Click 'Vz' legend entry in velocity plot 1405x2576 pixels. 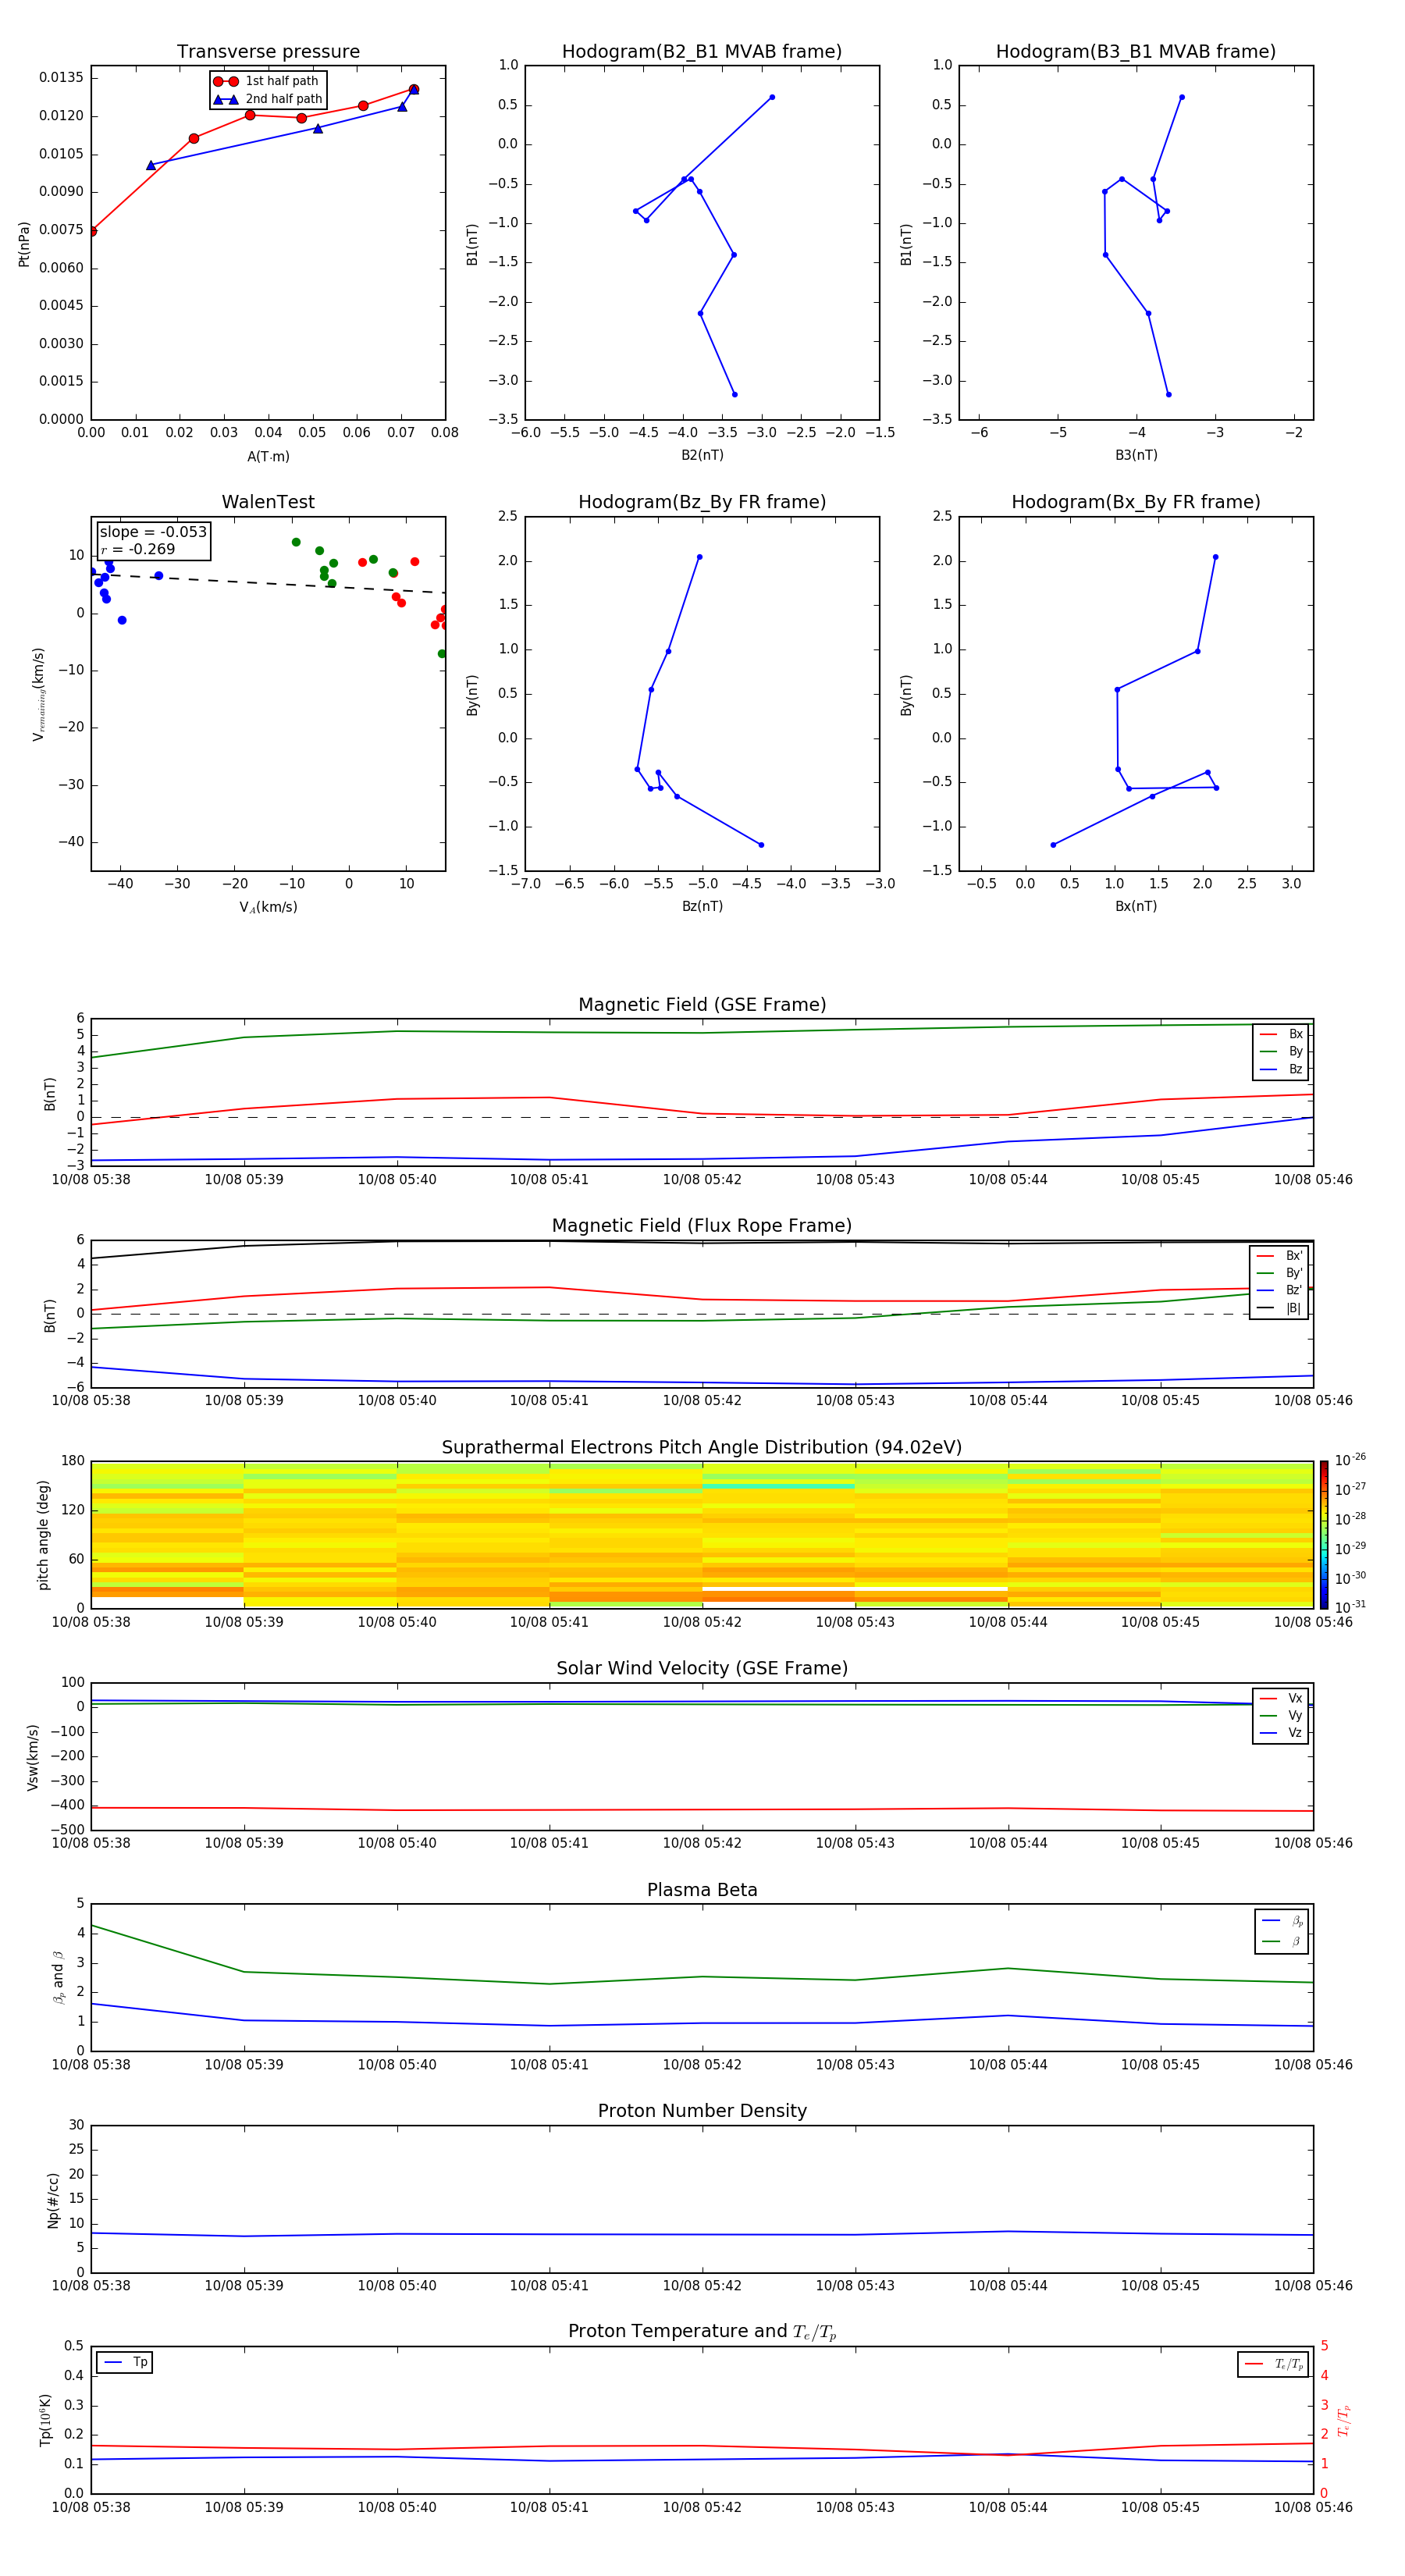tap(1281, 1733)
